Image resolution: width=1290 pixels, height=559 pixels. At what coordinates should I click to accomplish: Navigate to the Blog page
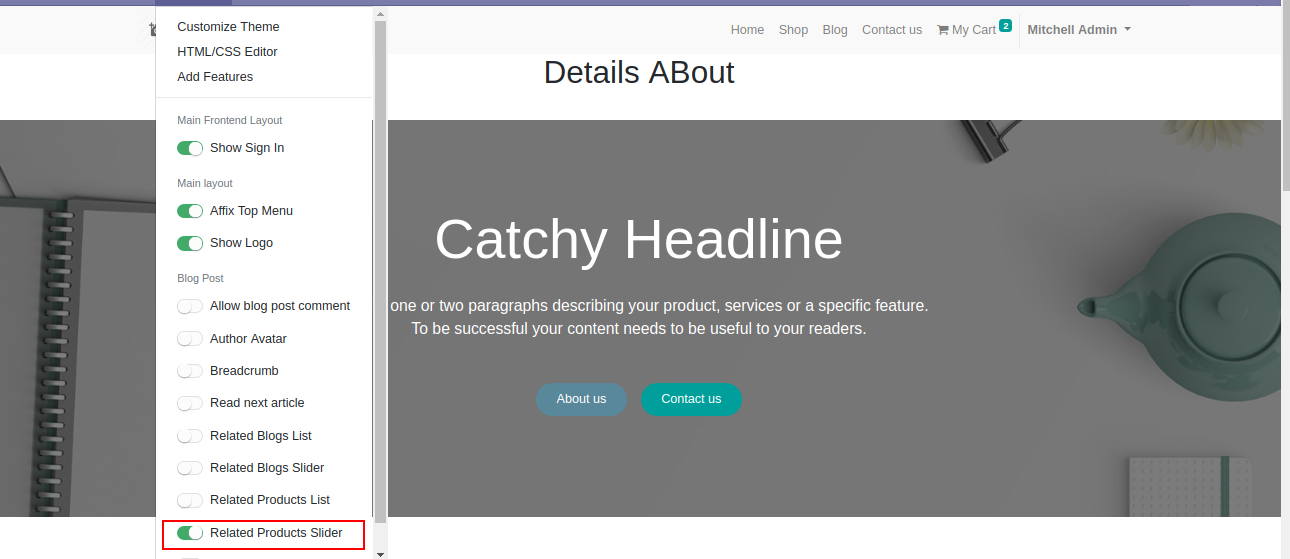point(835,30)
